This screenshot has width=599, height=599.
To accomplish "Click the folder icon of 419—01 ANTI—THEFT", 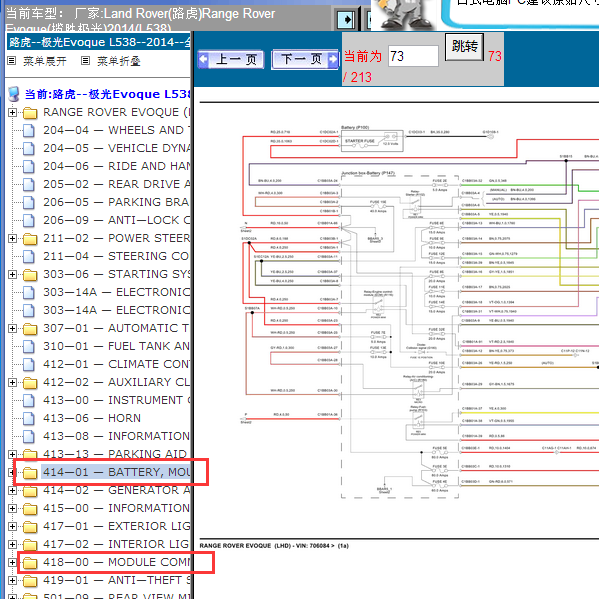I will (30, 581).
